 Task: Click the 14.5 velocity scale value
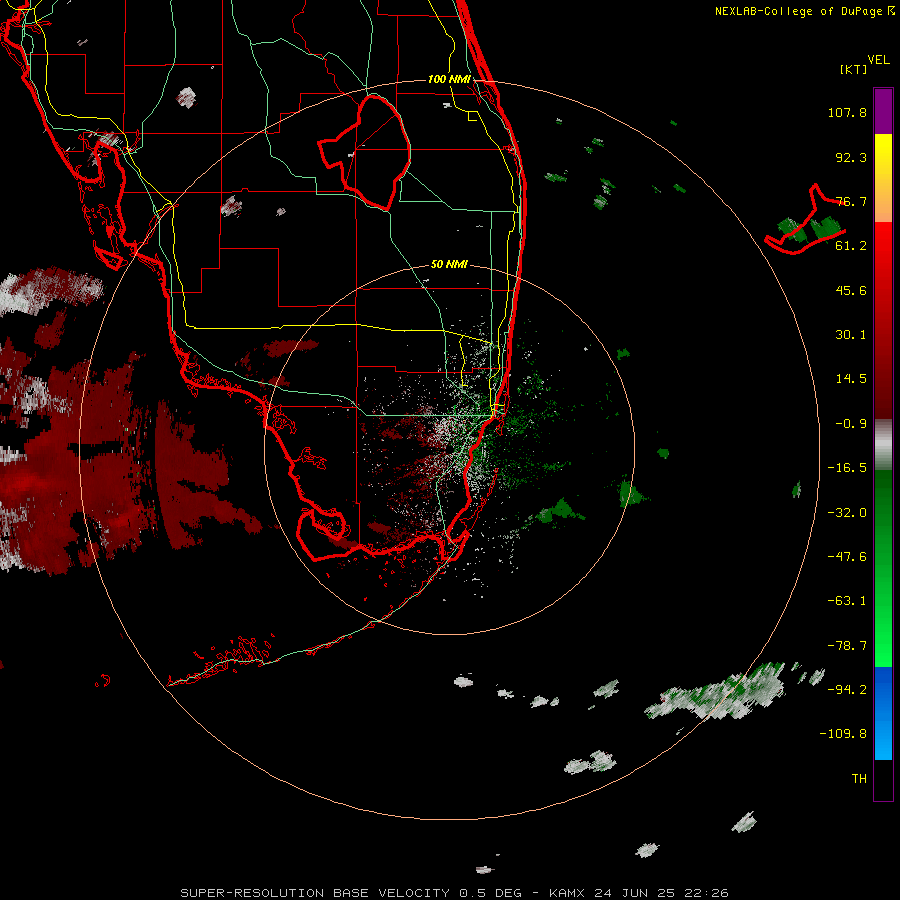point(851,379)
